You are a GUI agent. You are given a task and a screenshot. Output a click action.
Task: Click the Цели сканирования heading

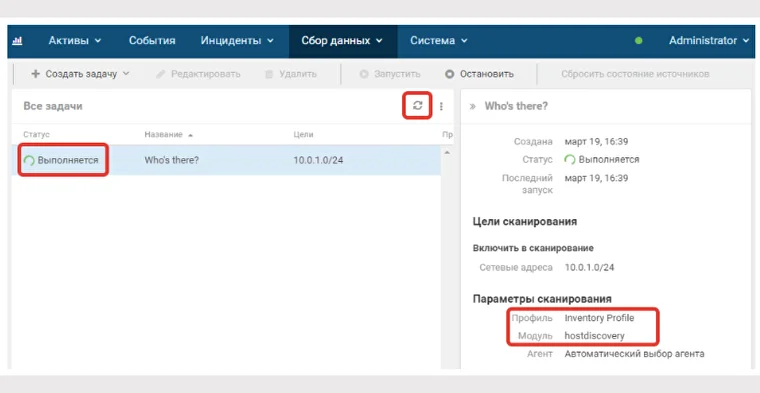[x=525, y=222]
